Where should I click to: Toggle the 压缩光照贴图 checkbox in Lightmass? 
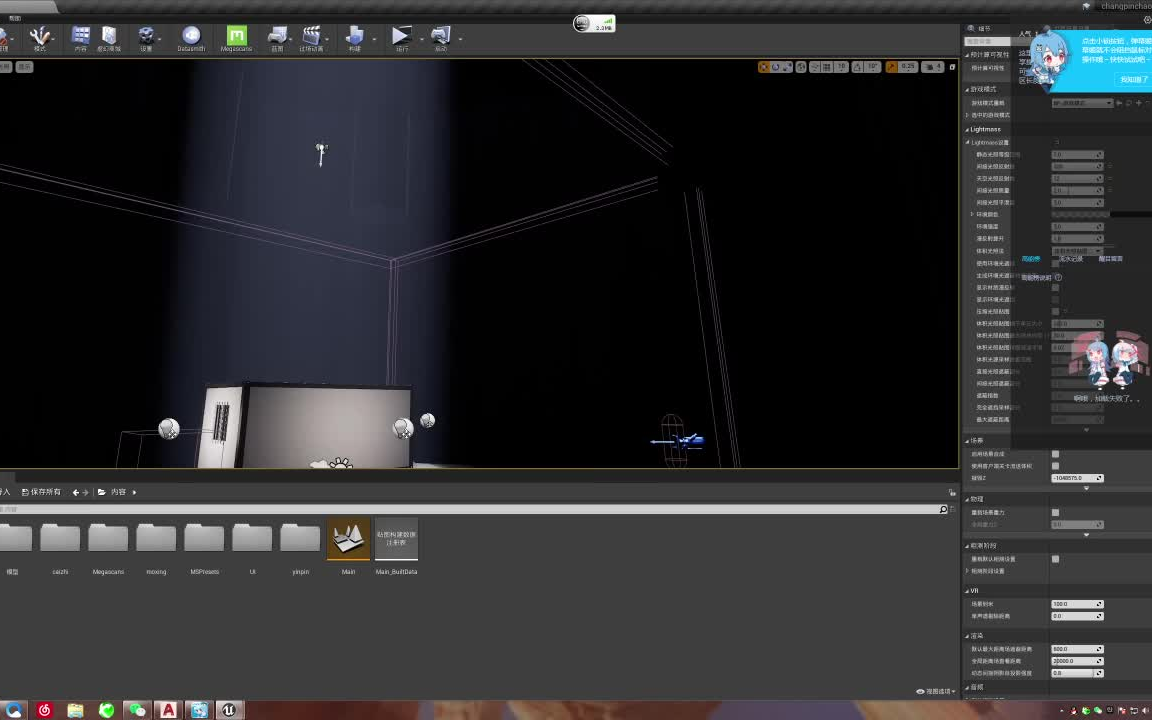[1056, 311]
